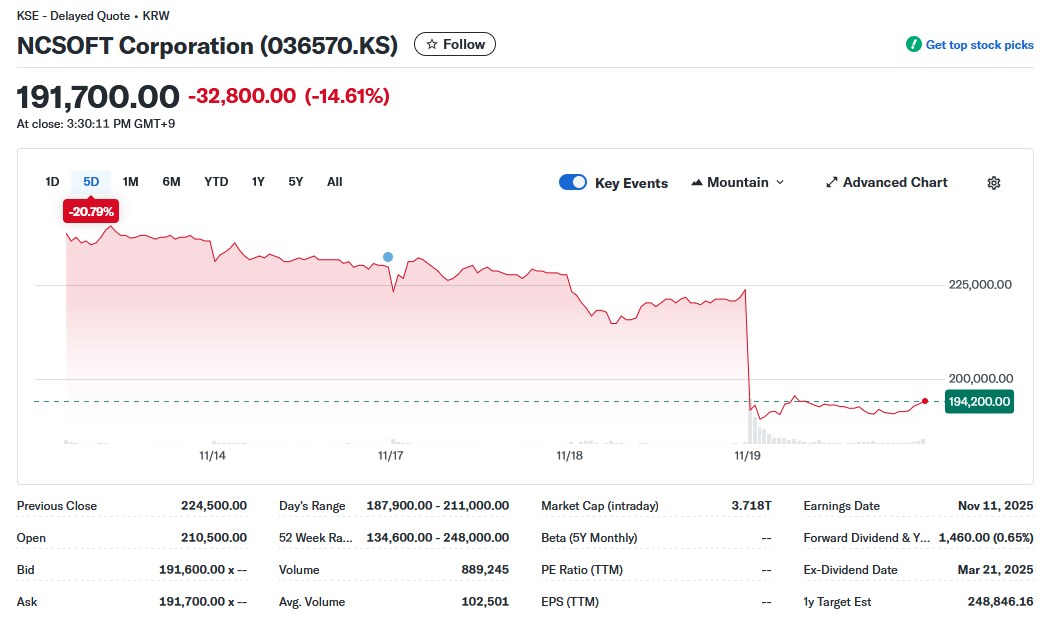The image size is (1046, 629).
Task: Click the Volume value 889,245
Action: click(485, 570)
